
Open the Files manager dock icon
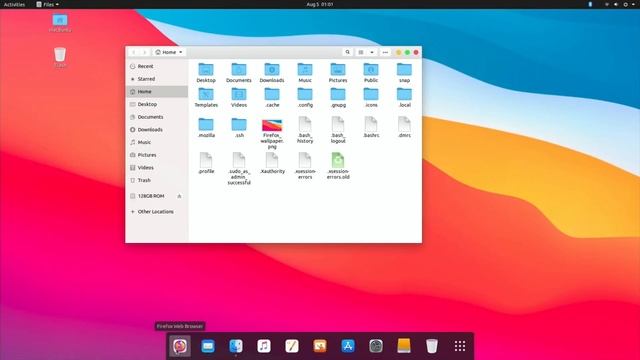point(236,346)
